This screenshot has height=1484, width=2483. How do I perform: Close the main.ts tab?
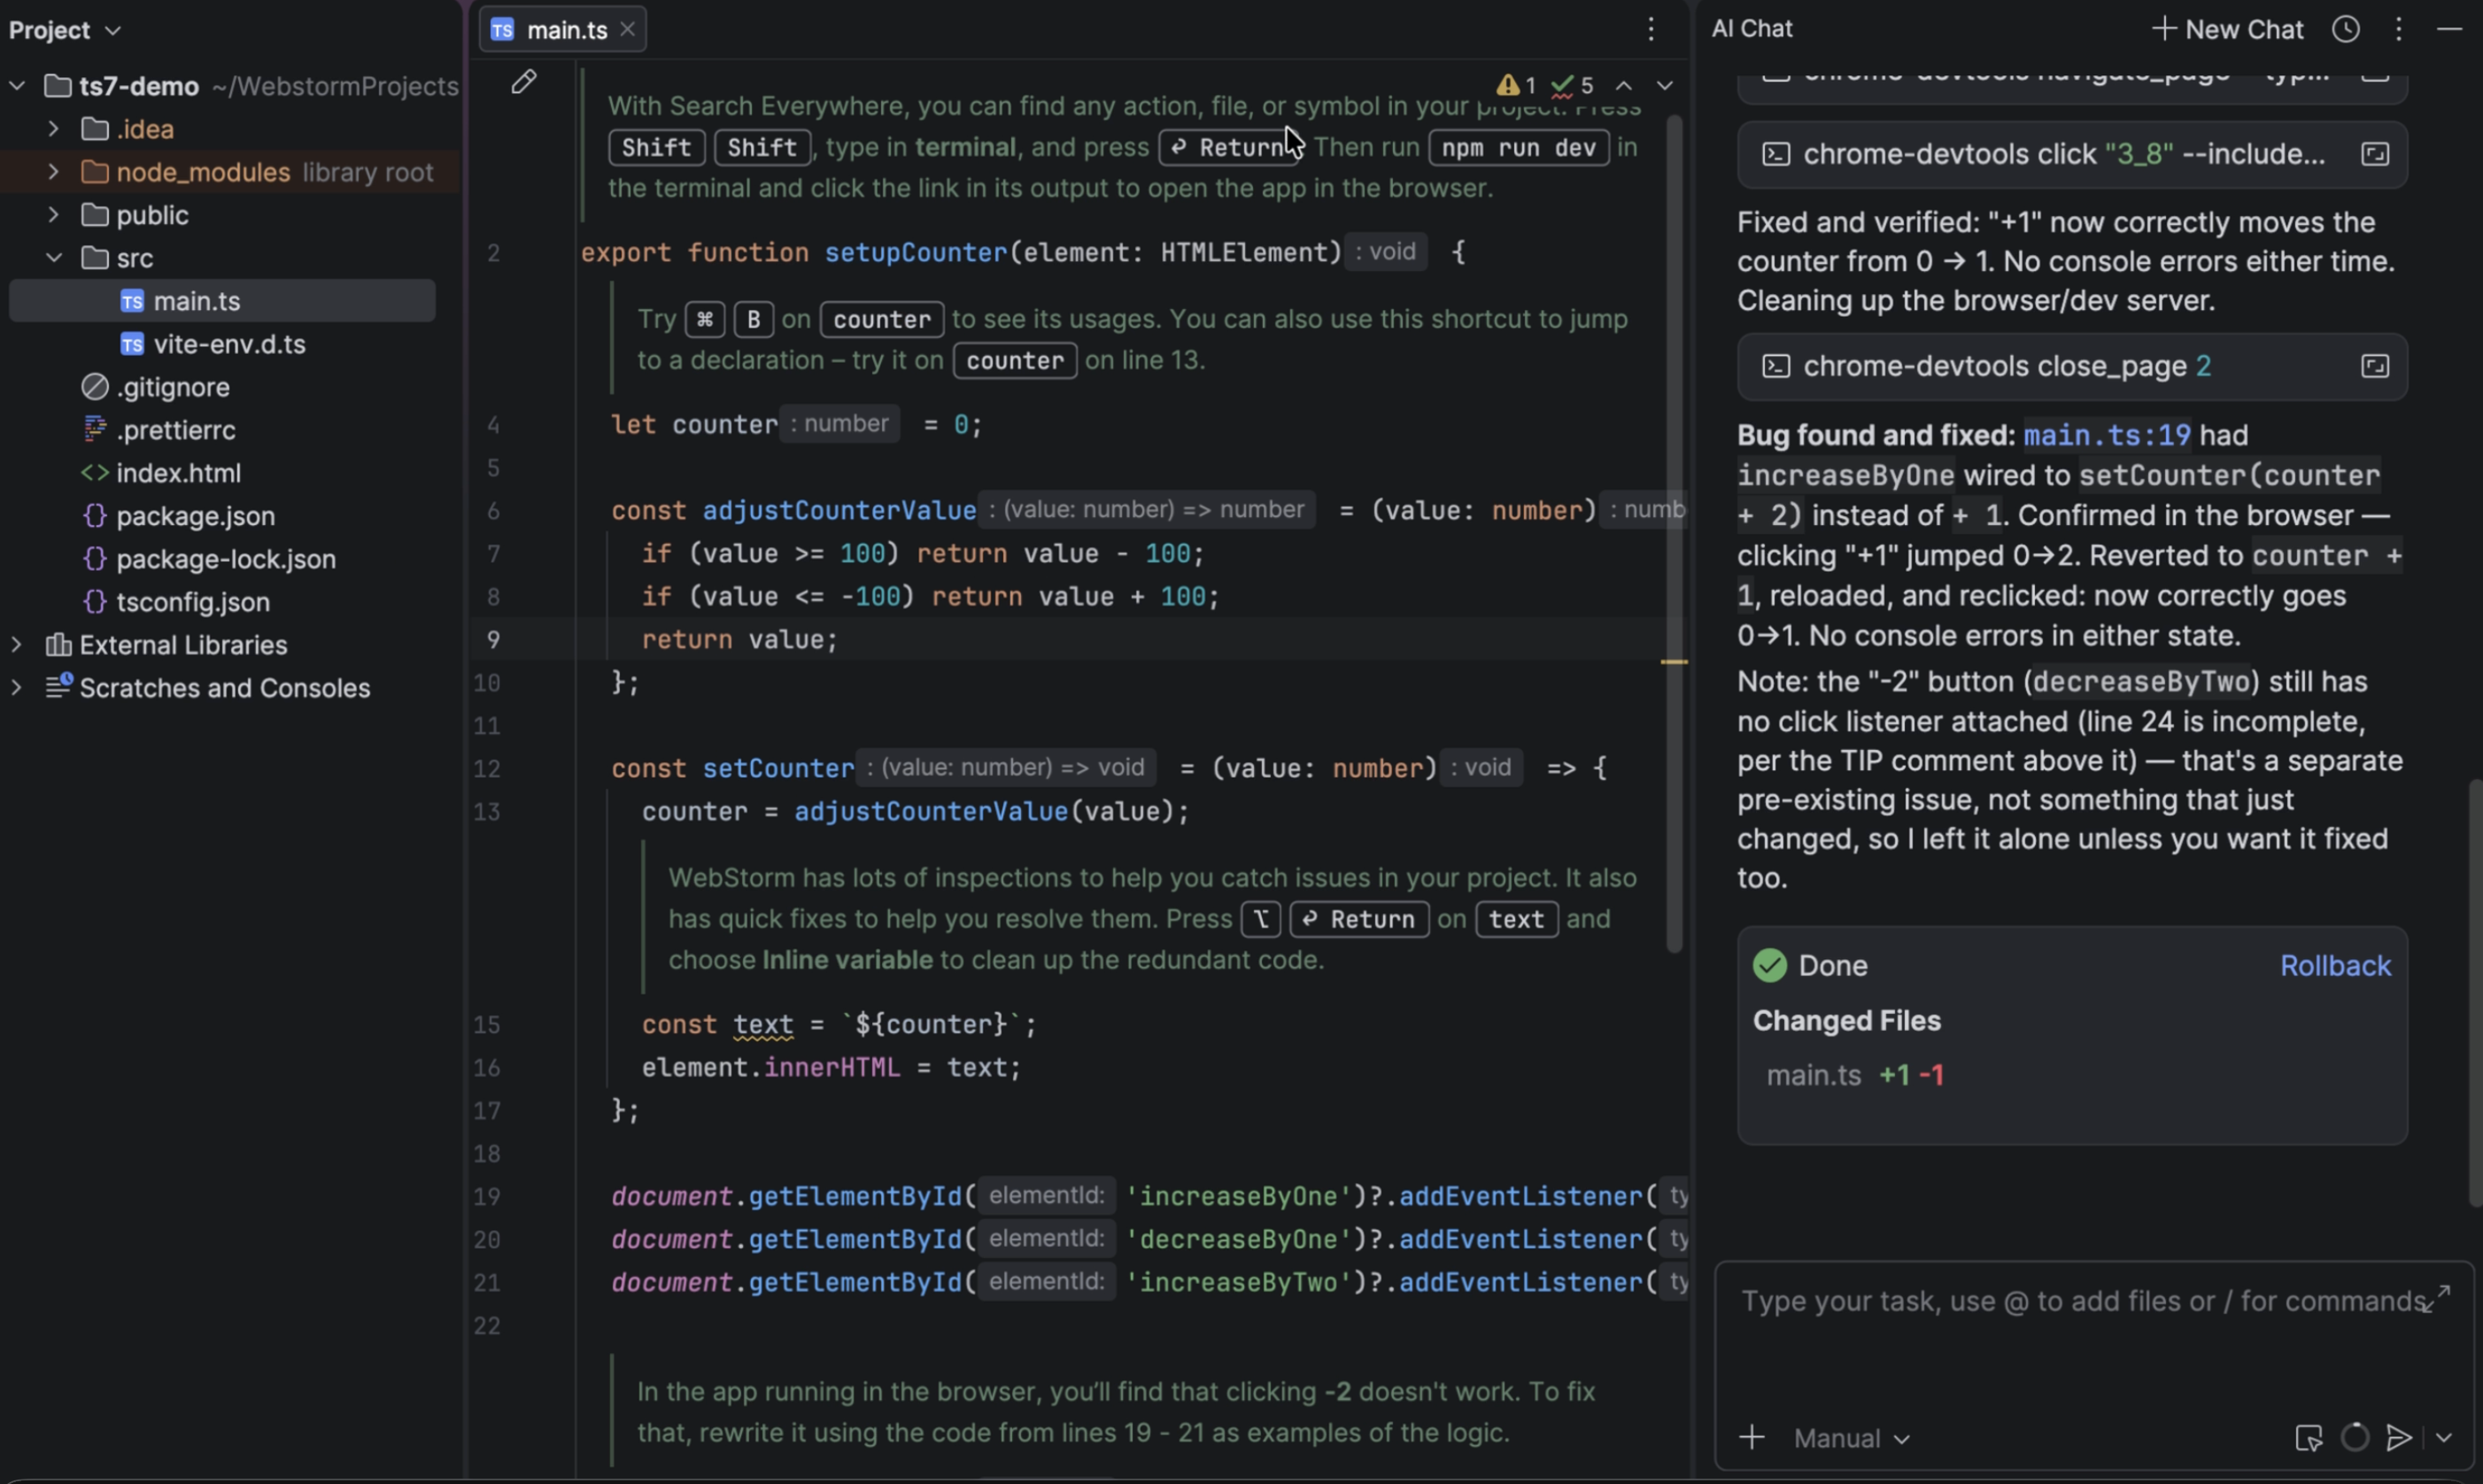click(x=628, y=30)
